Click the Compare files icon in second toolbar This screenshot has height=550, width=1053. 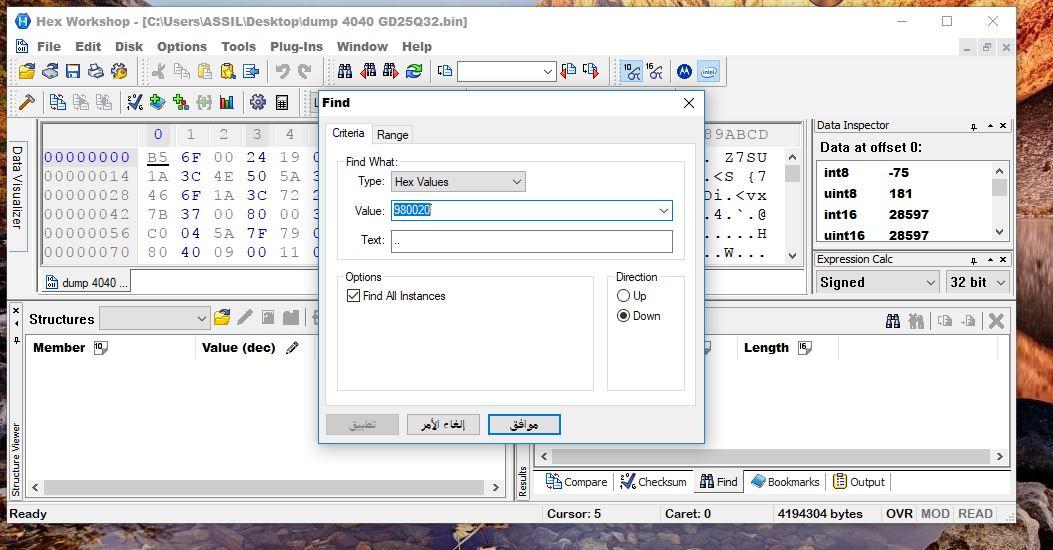tap(58, 102)
